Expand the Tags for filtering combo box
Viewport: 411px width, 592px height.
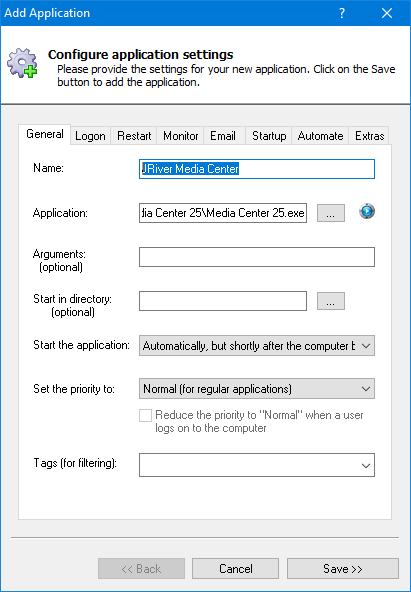257,465
